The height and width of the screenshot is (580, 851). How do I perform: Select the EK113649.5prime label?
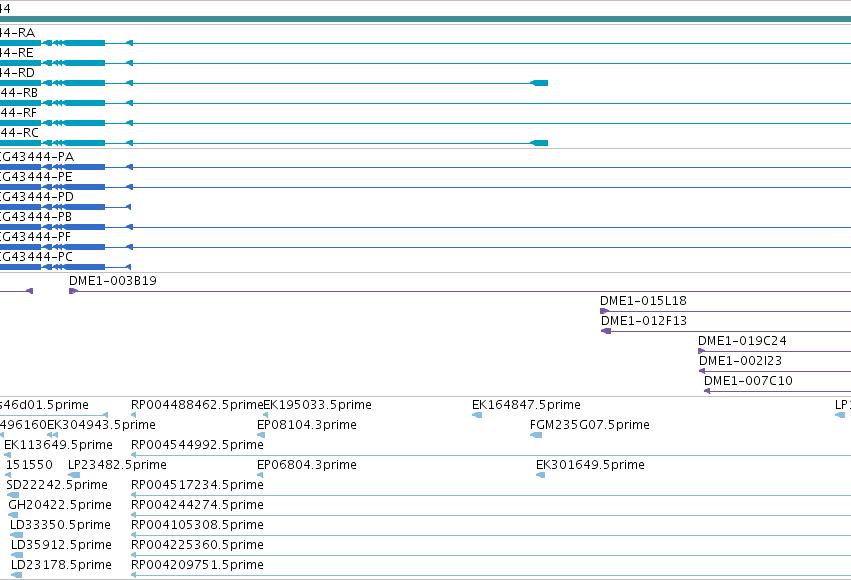(58, 445)
